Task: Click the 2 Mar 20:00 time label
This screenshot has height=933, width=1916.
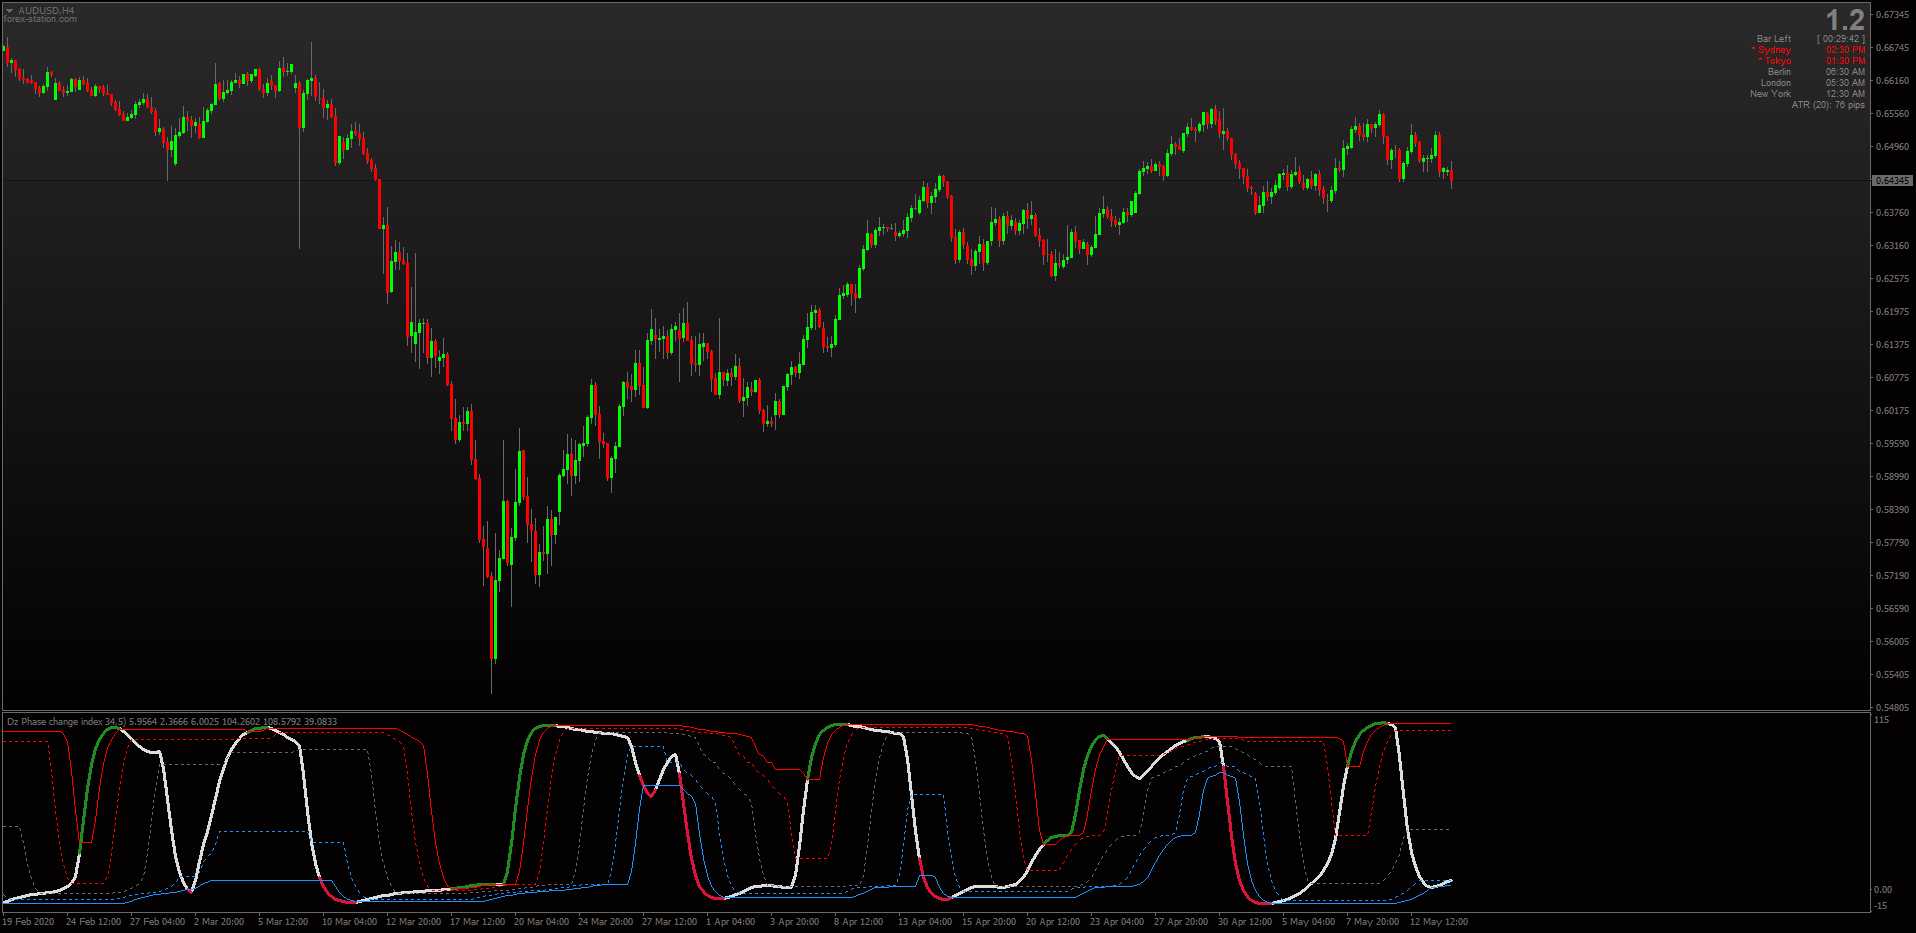Action: (x=219, y=922)
